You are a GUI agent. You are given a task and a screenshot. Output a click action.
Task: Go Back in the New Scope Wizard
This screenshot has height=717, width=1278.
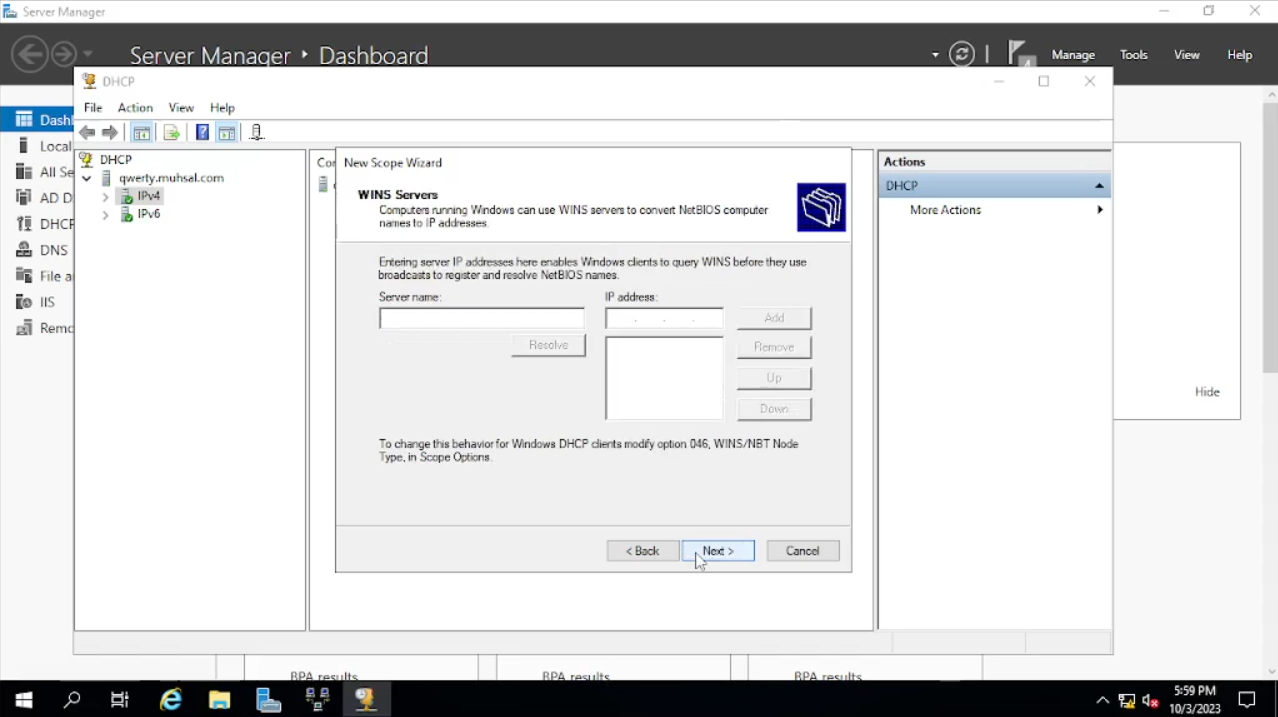click(642, 551)
